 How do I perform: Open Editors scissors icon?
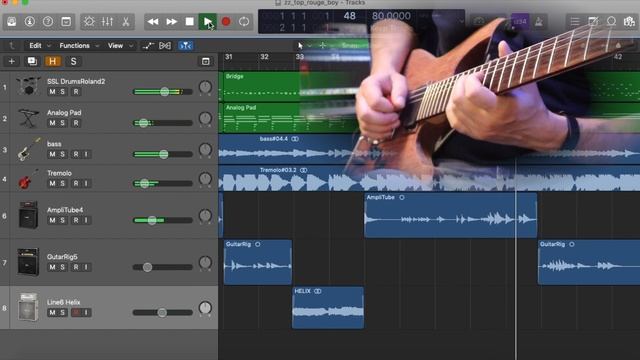pyautogui.click(x=126, y=22)
